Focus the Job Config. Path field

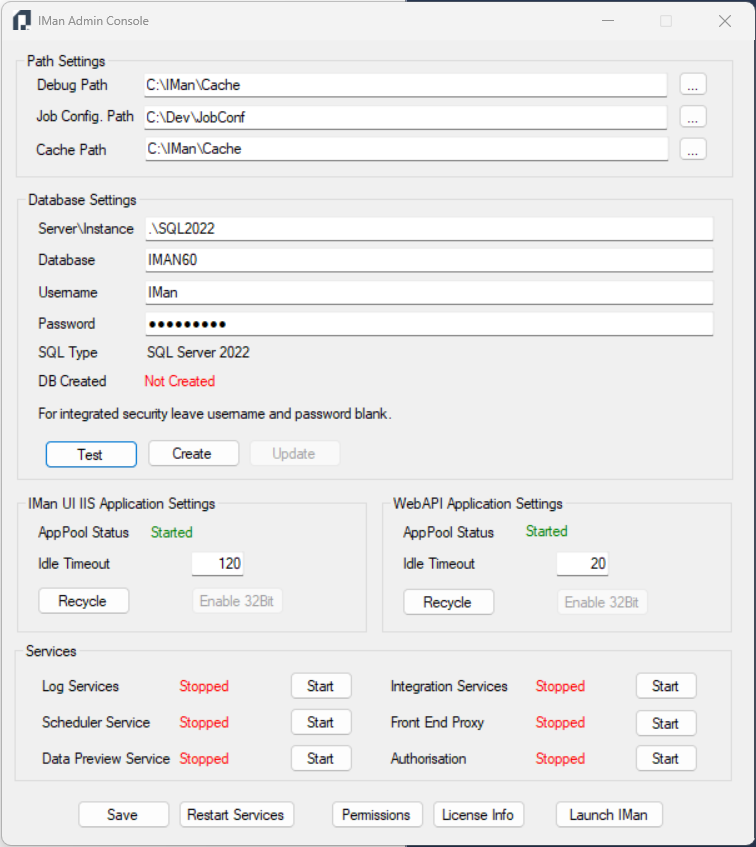pyautogui.click(x=406, y=117)
